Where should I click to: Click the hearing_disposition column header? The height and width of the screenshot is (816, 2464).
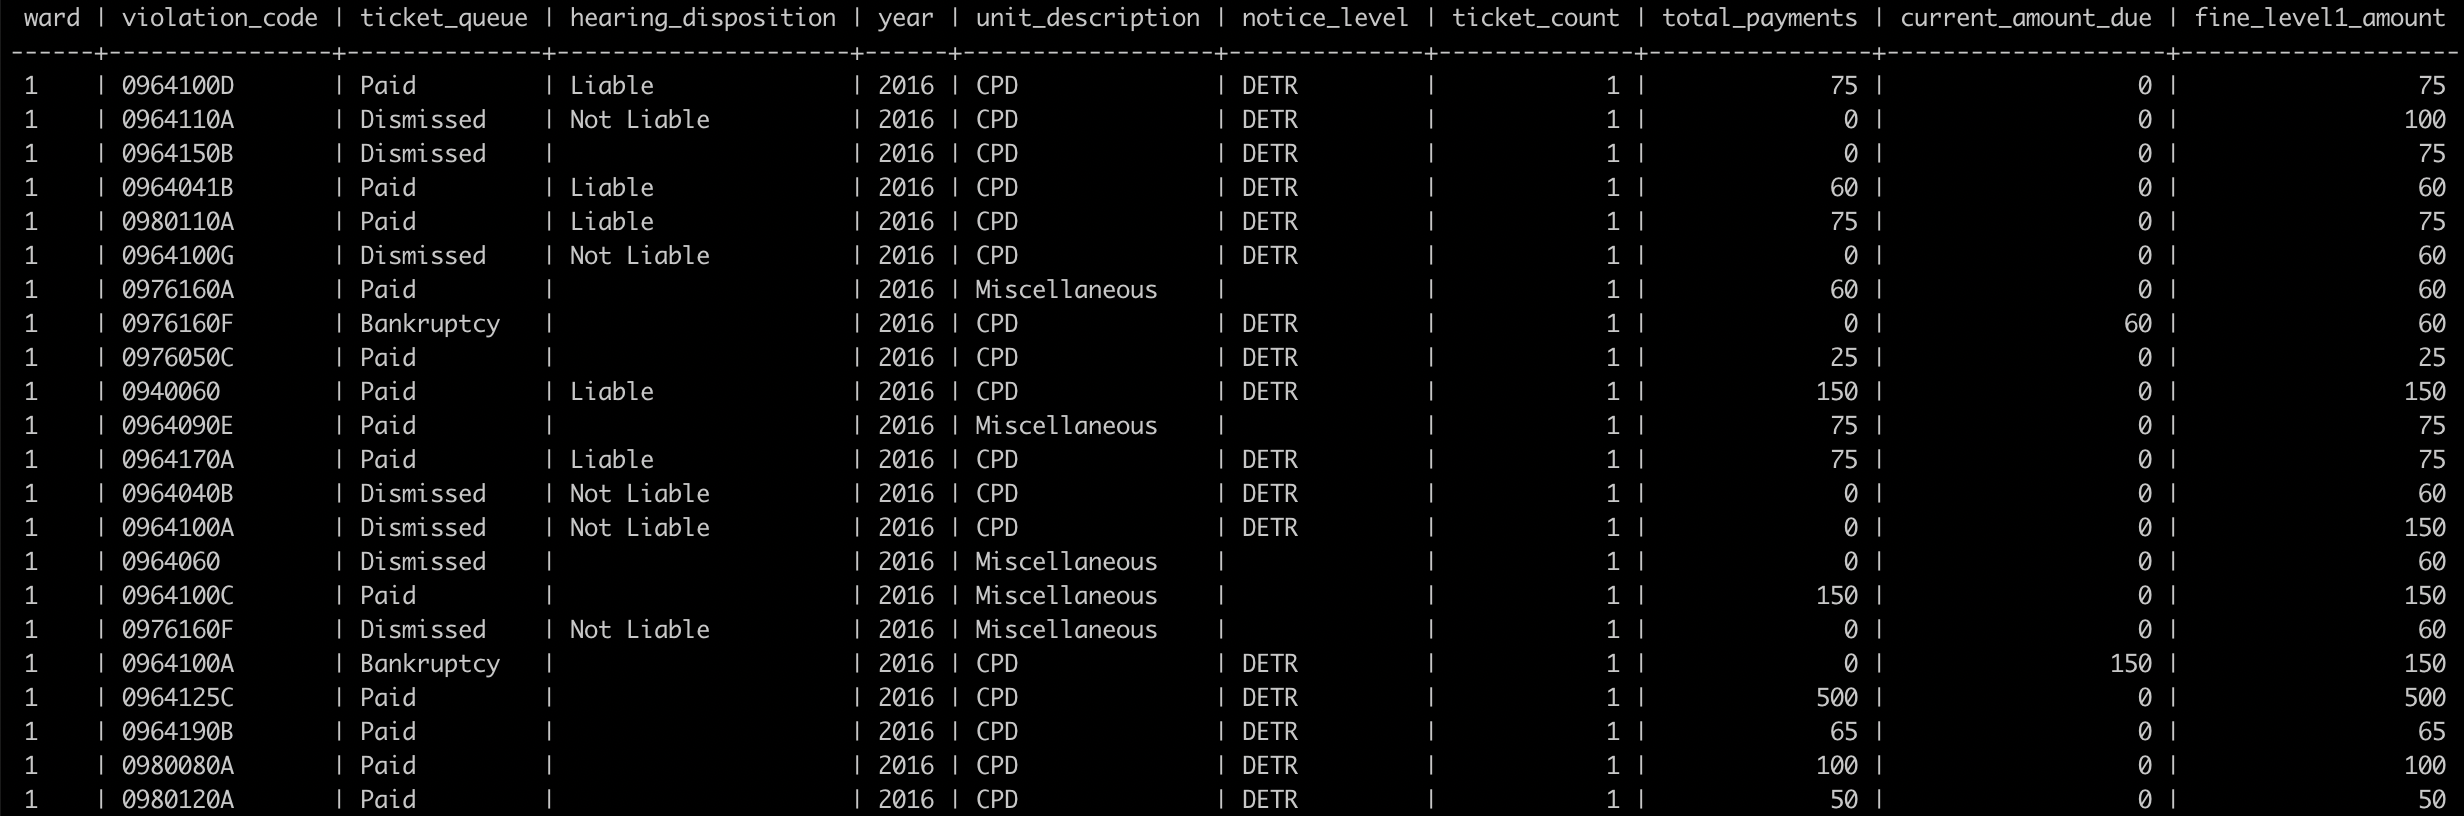click(702, 18)
